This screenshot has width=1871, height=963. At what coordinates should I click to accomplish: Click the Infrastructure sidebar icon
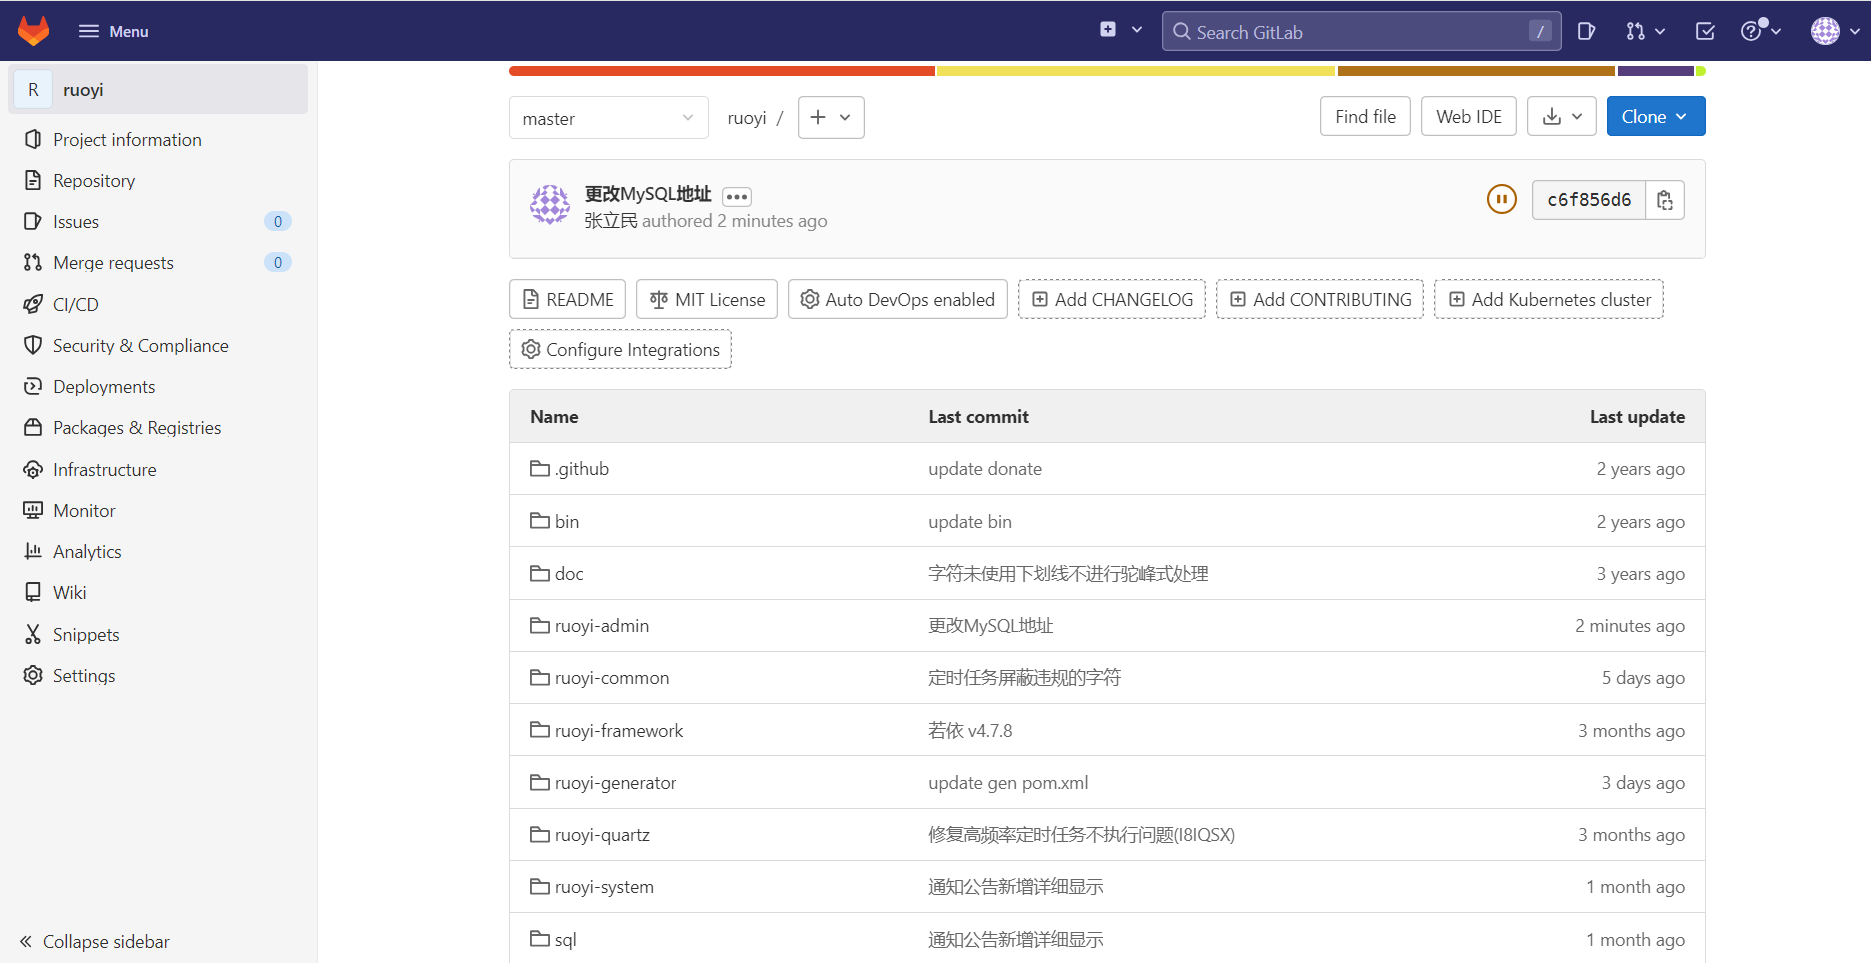click(x=33, y=469)
